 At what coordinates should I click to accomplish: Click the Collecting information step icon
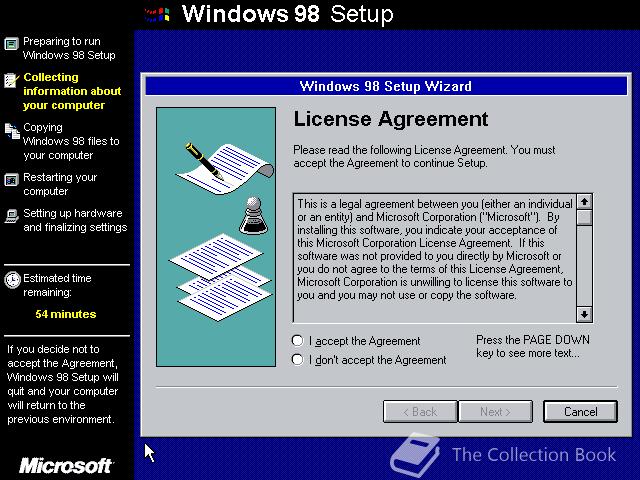pos(11,80)
